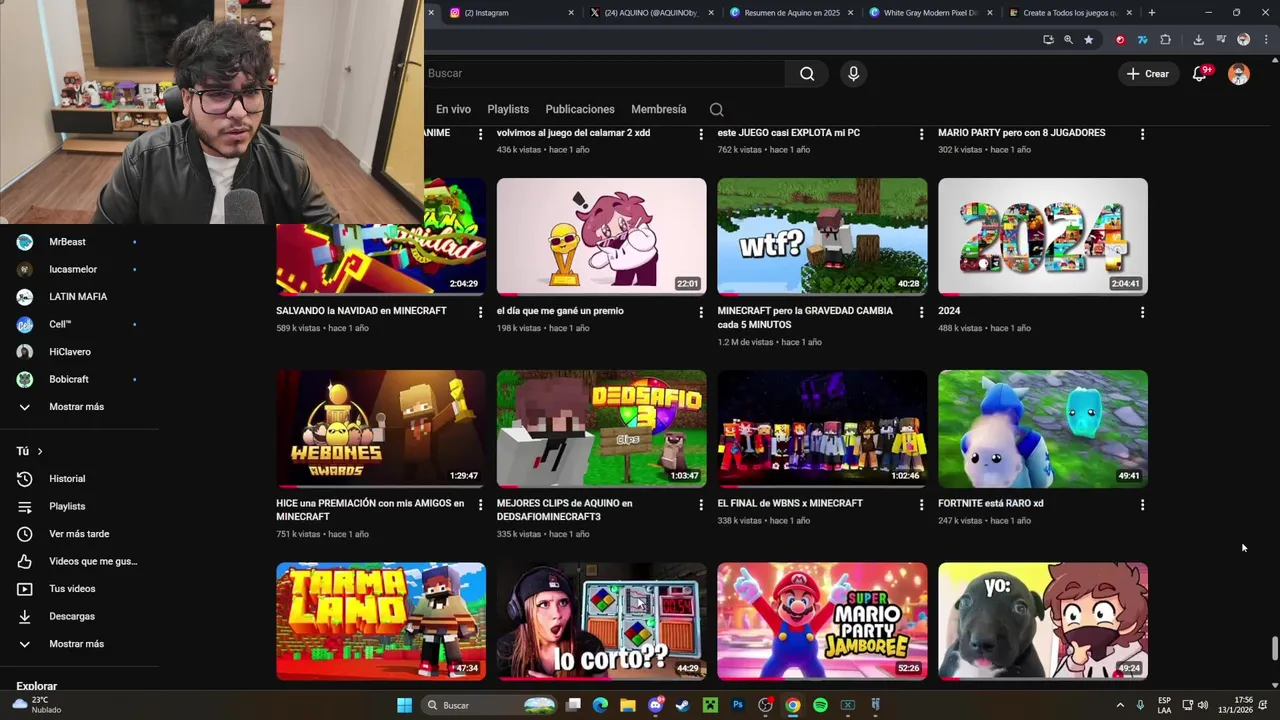
Task: Open volume control in system tray
Action: click(1202, 705)
